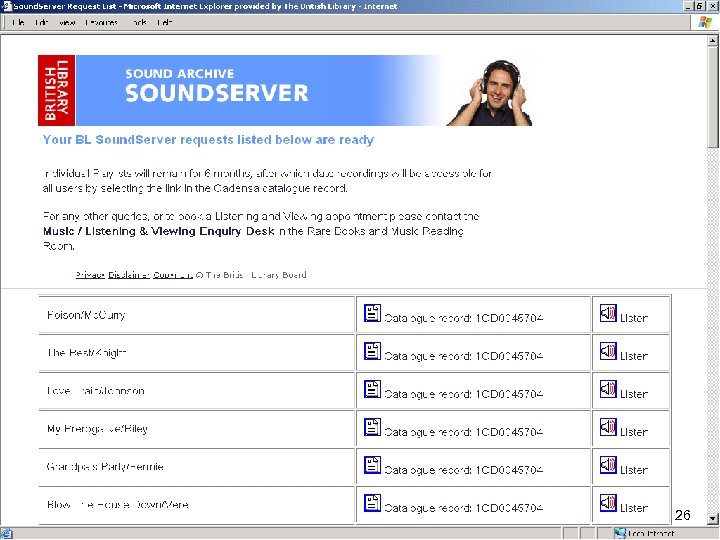Viewport: 720px width, 540px height.
Task: Click the catalogue record icon for Grandpa's Party/Rennie
Action: click(372, 465)
